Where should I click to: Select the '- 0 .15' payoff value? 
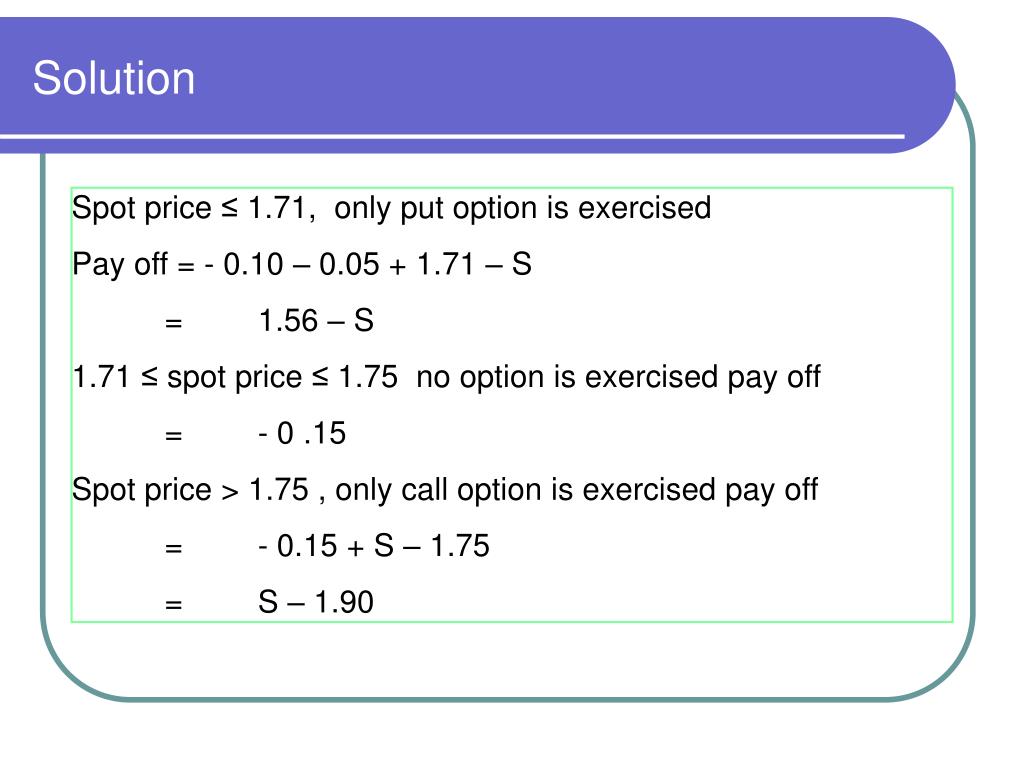tap(302, 433)
